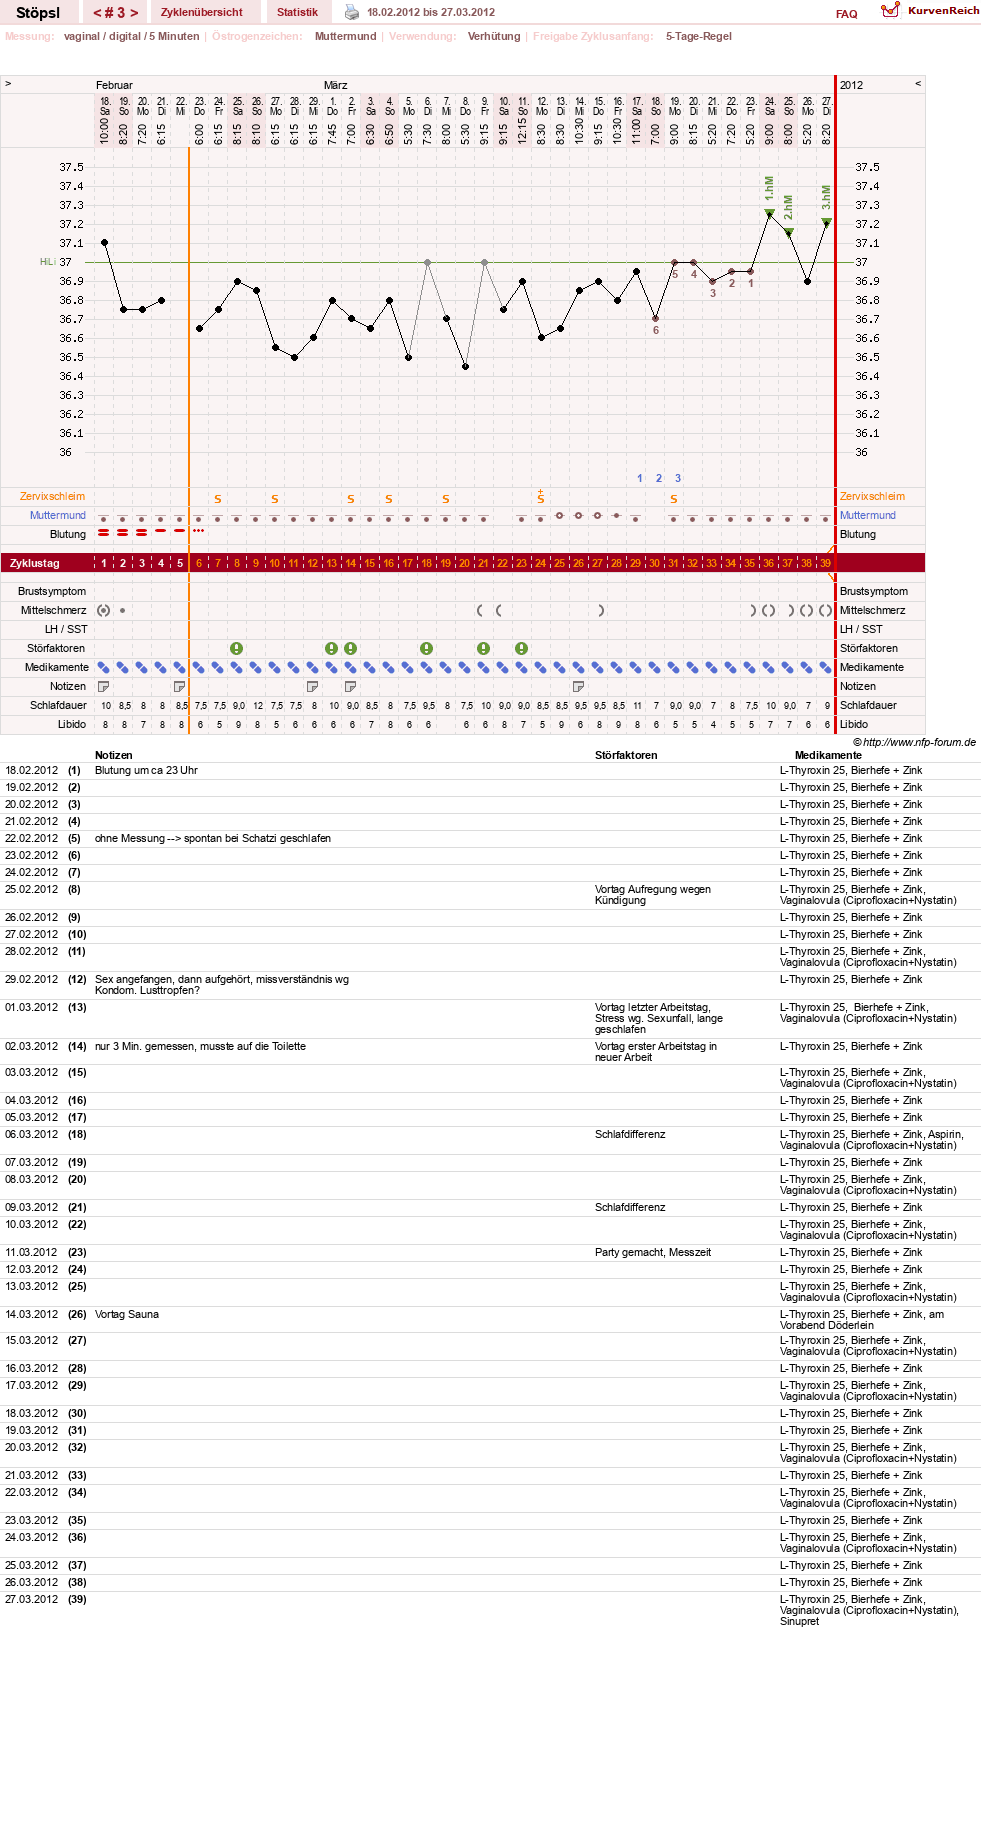Screen dimensions: 981x1821
Task: Expand the chart with the top-left > arrow
Action: [x=8, y=84]
